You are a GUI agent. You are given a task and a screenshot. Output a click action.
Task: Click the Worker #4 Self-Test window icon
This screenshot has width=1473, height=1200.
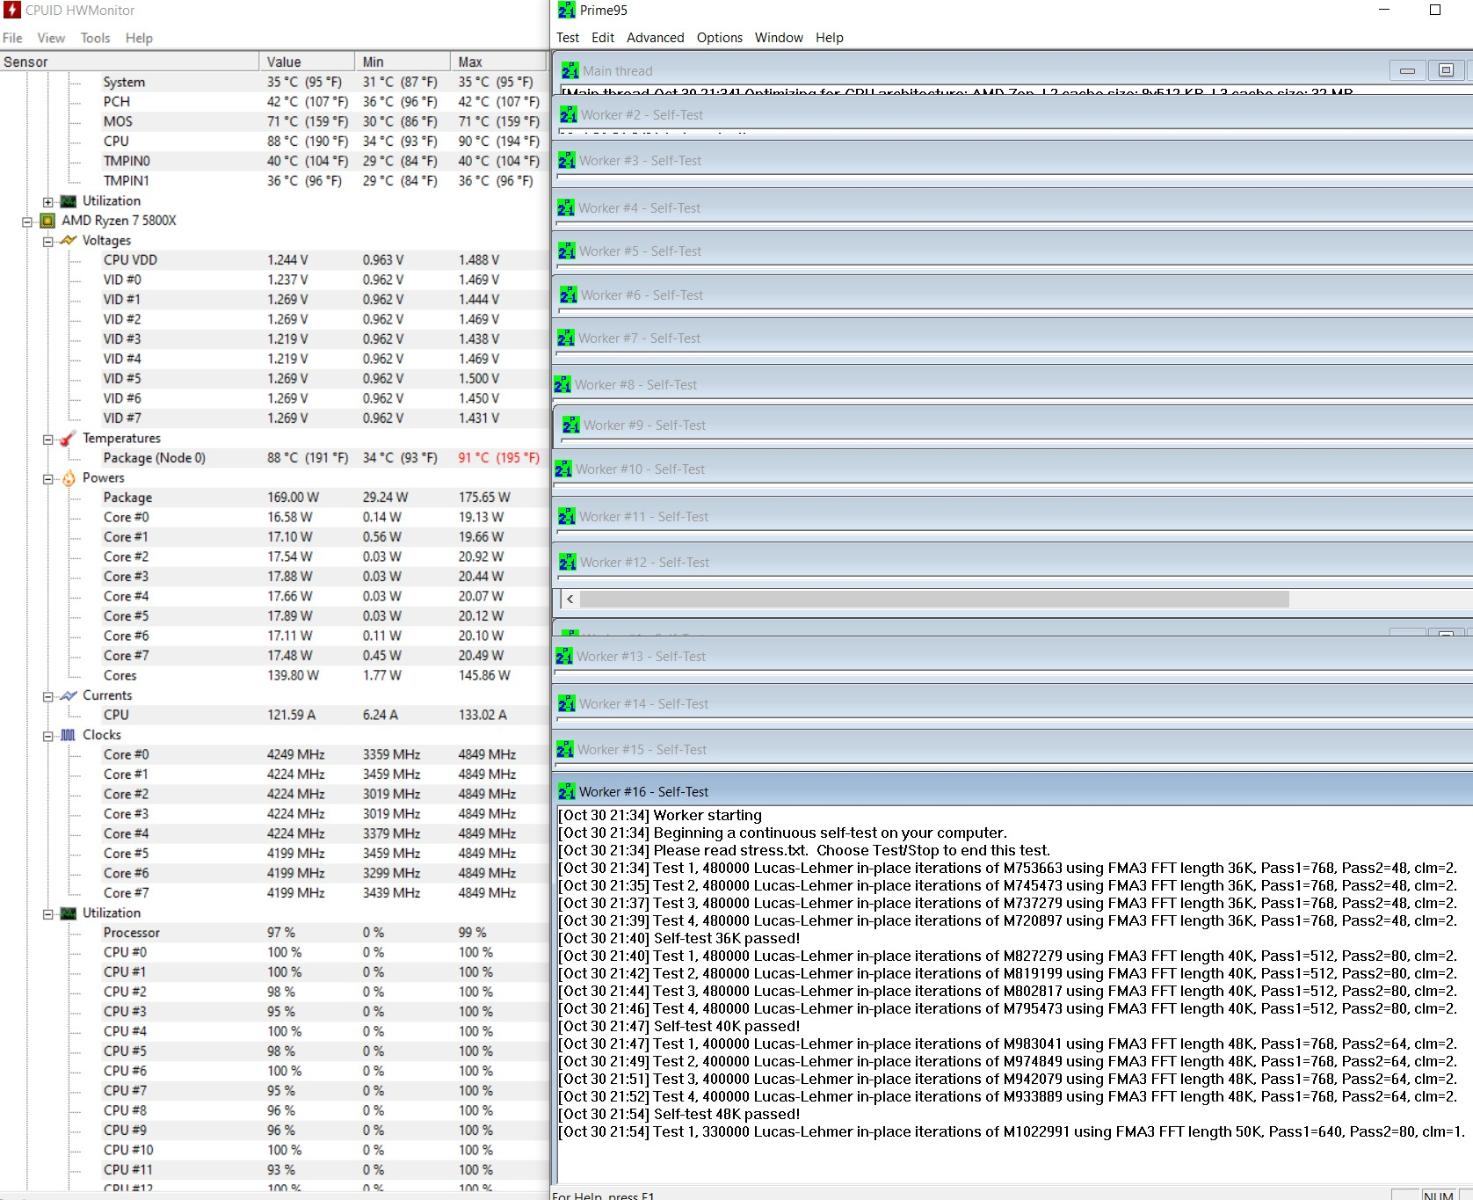(566, 208)
